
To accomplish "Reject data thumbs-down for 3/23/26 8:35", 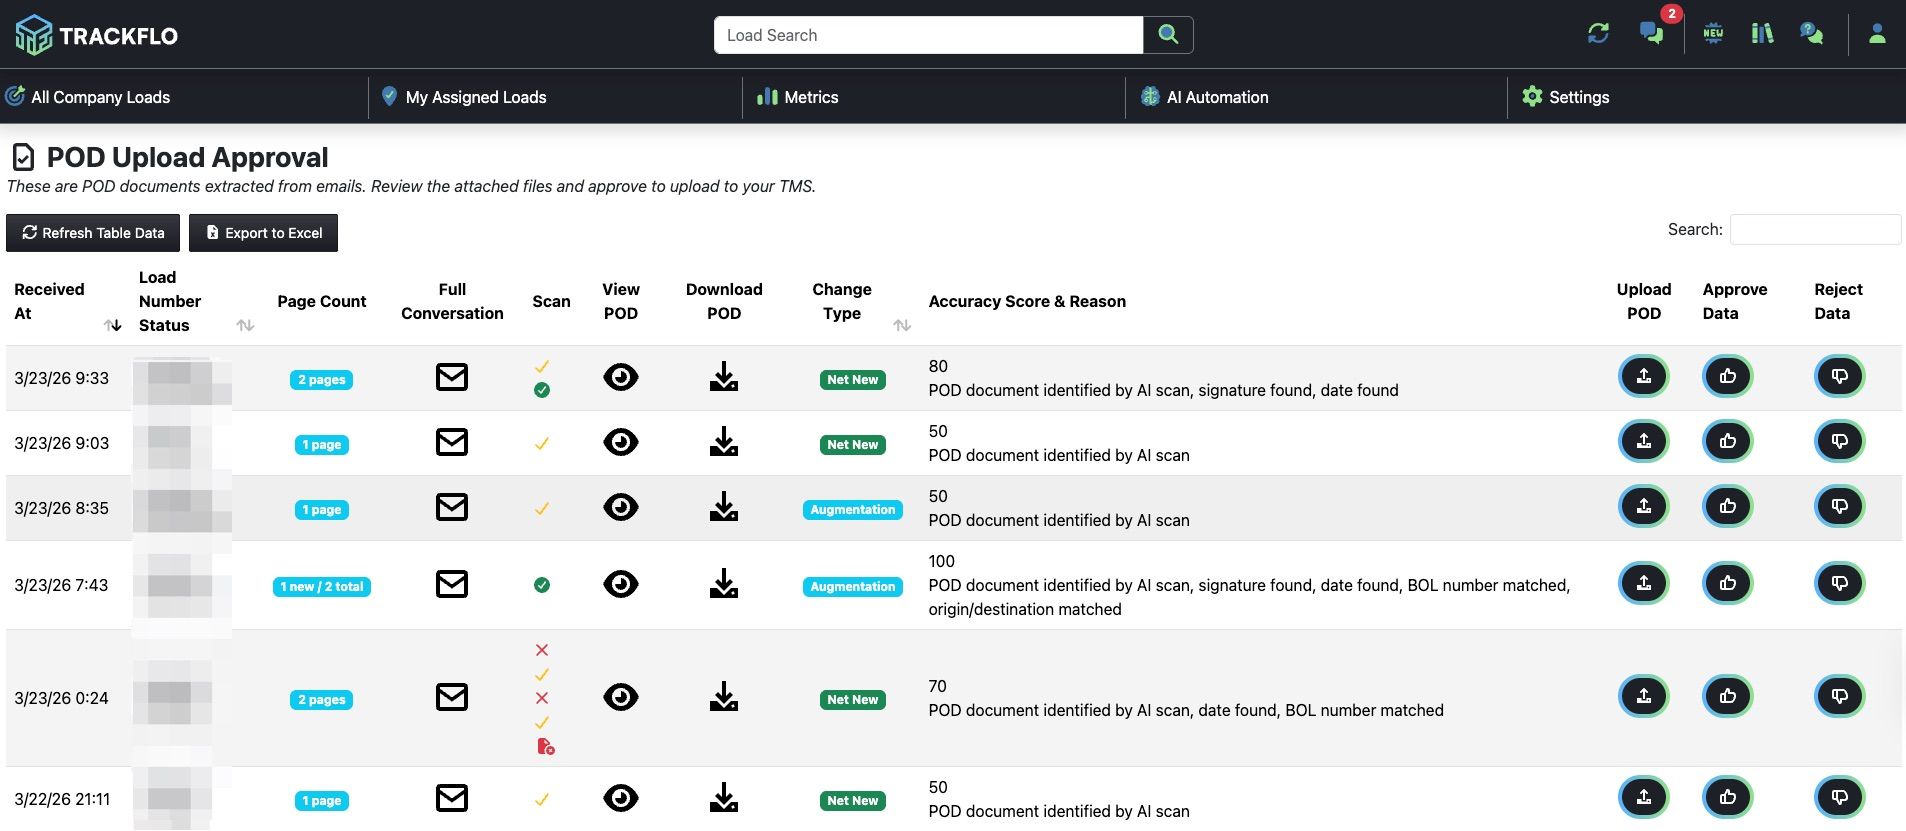I will pos(1840,506).
